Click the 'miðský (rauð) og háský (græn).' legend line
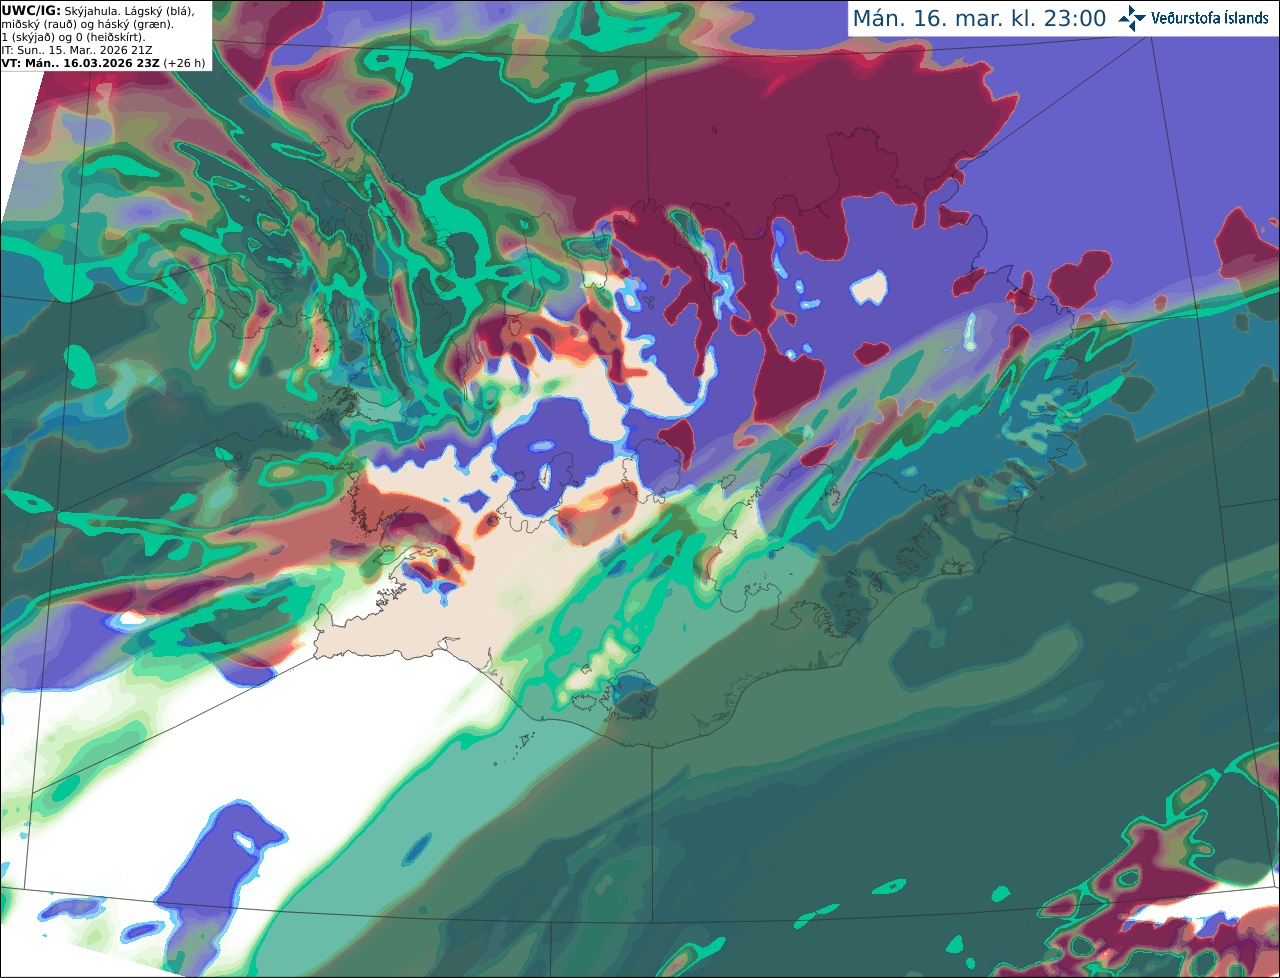 coord(87,23)
